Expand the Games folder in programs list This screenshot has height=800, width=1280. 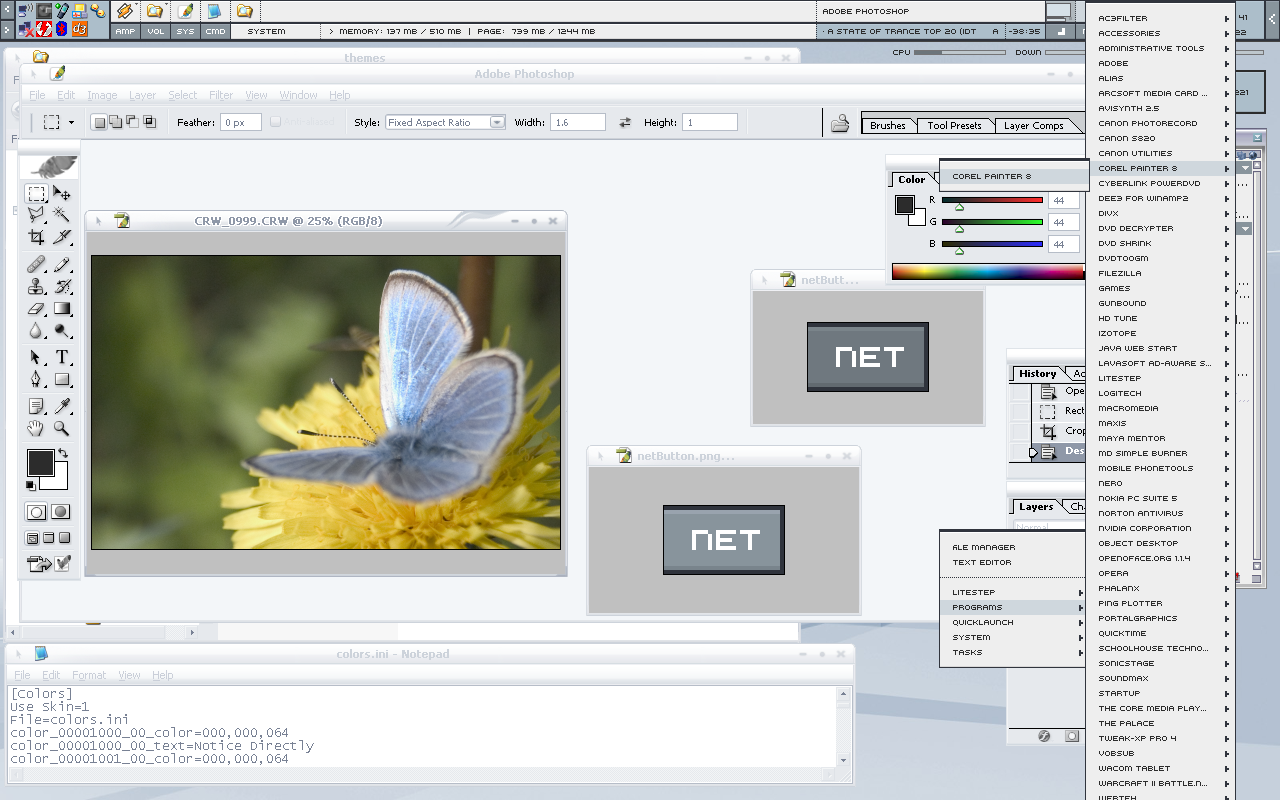pyautogui.click(x=1161, y=288)
